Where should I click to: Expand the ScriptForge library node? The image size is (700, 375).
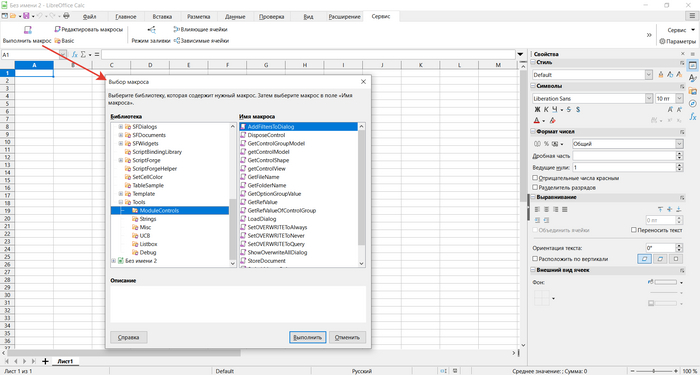(x=121, y=160)
